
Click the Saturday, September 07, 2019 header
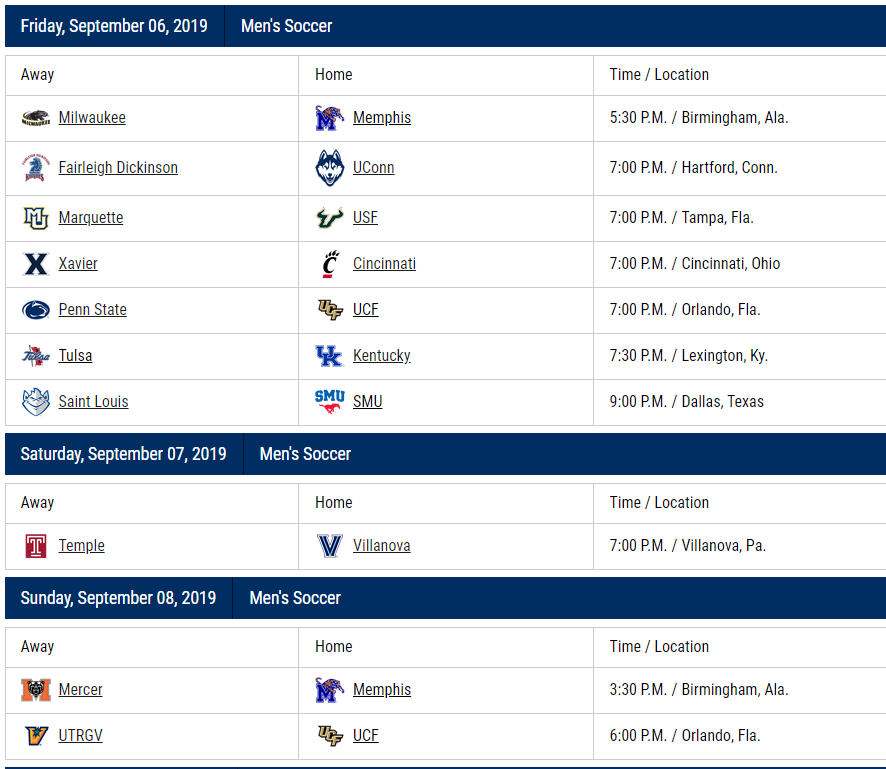tap(123, 454)
